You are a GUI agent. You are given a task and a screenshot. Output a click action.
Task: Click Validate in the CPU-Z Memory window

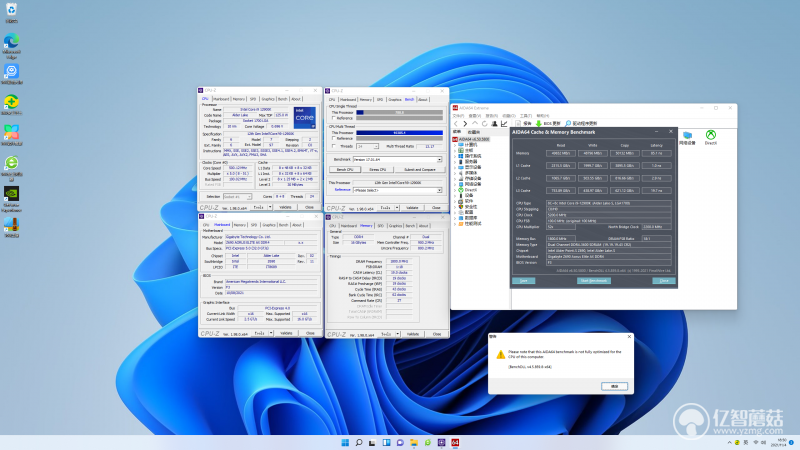point(413,334)
